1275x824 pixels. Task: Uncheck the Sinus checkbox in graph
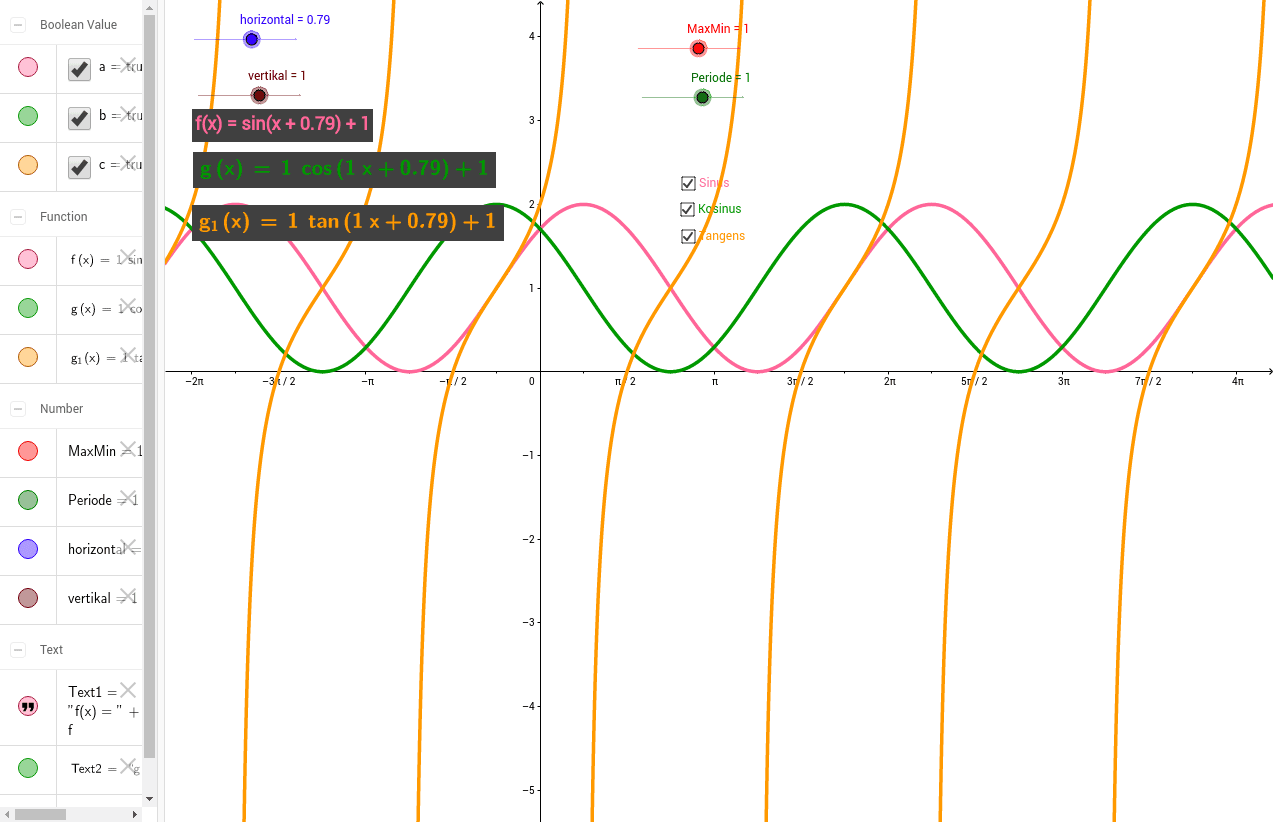(x=688, y=183)
